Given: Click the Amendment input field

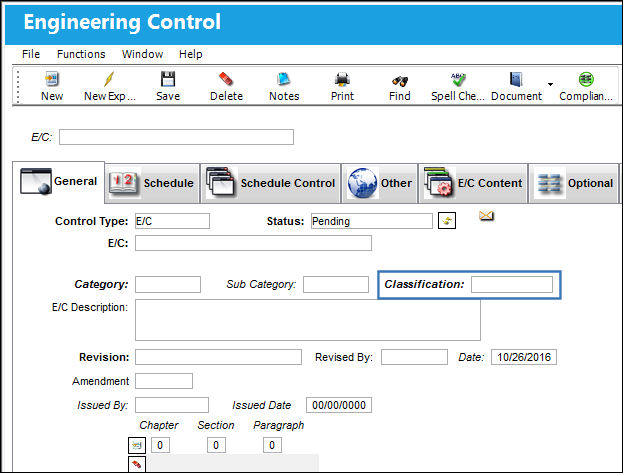Looking at the screenshot, I should pyautogui.click(x=164, y=381).
